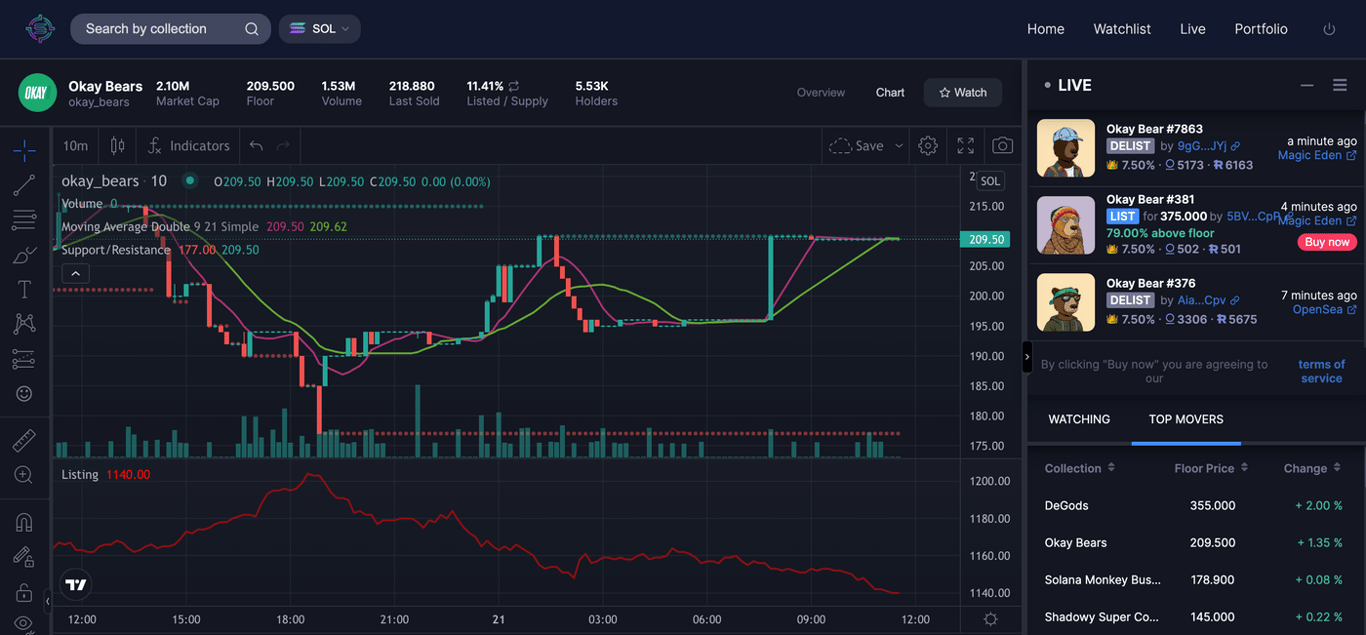Minimize the LIVE panel
Image resolution: width=1366 pixels, height=635 pixels.
click(1306, 86)
